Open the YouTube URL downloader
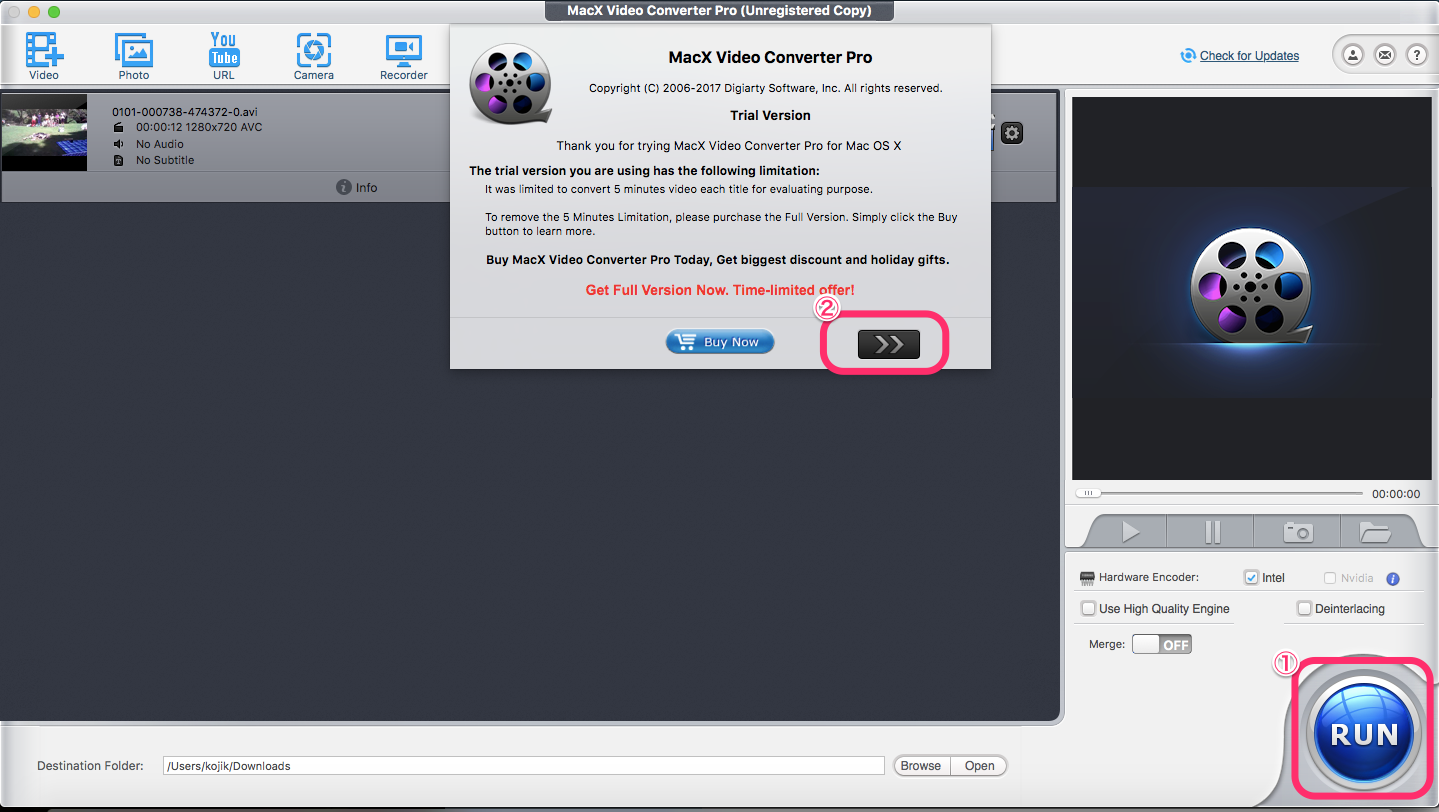The height and width of the screenshot is (812, 1439). [224, 55]
